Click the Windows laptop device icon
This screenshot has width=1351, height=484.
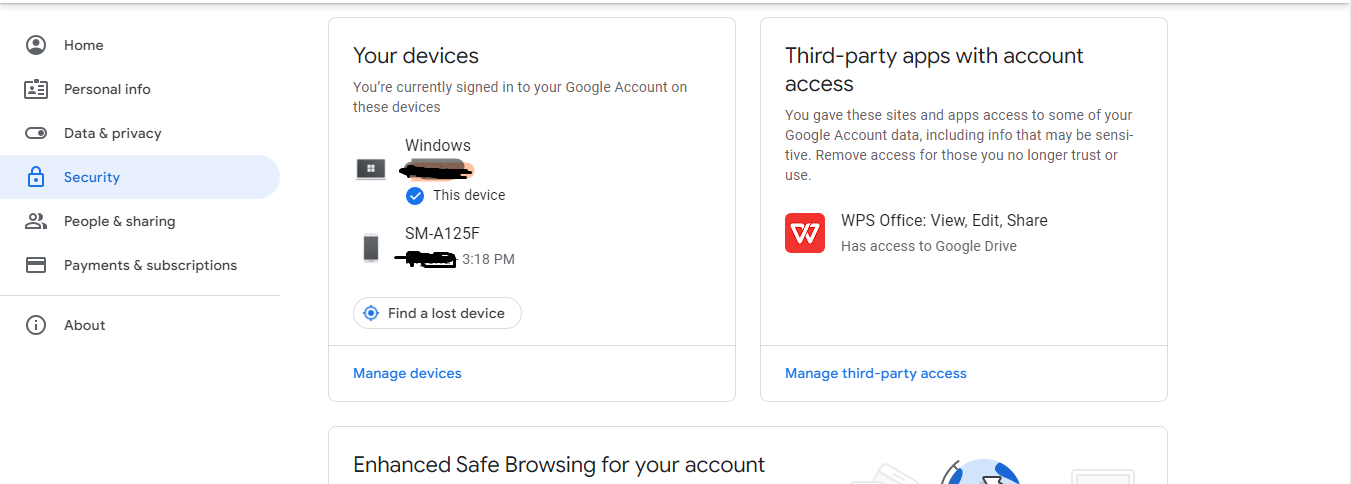coord(371,169)
